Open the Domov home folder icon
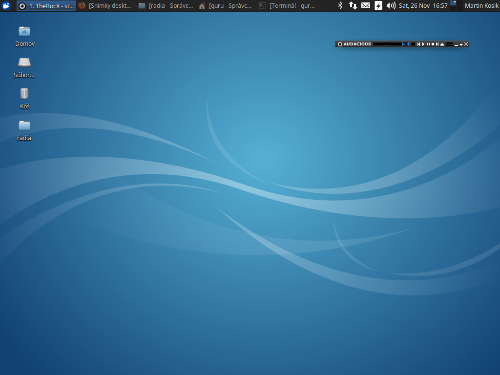The image size is (500, 375). [25, 37]
